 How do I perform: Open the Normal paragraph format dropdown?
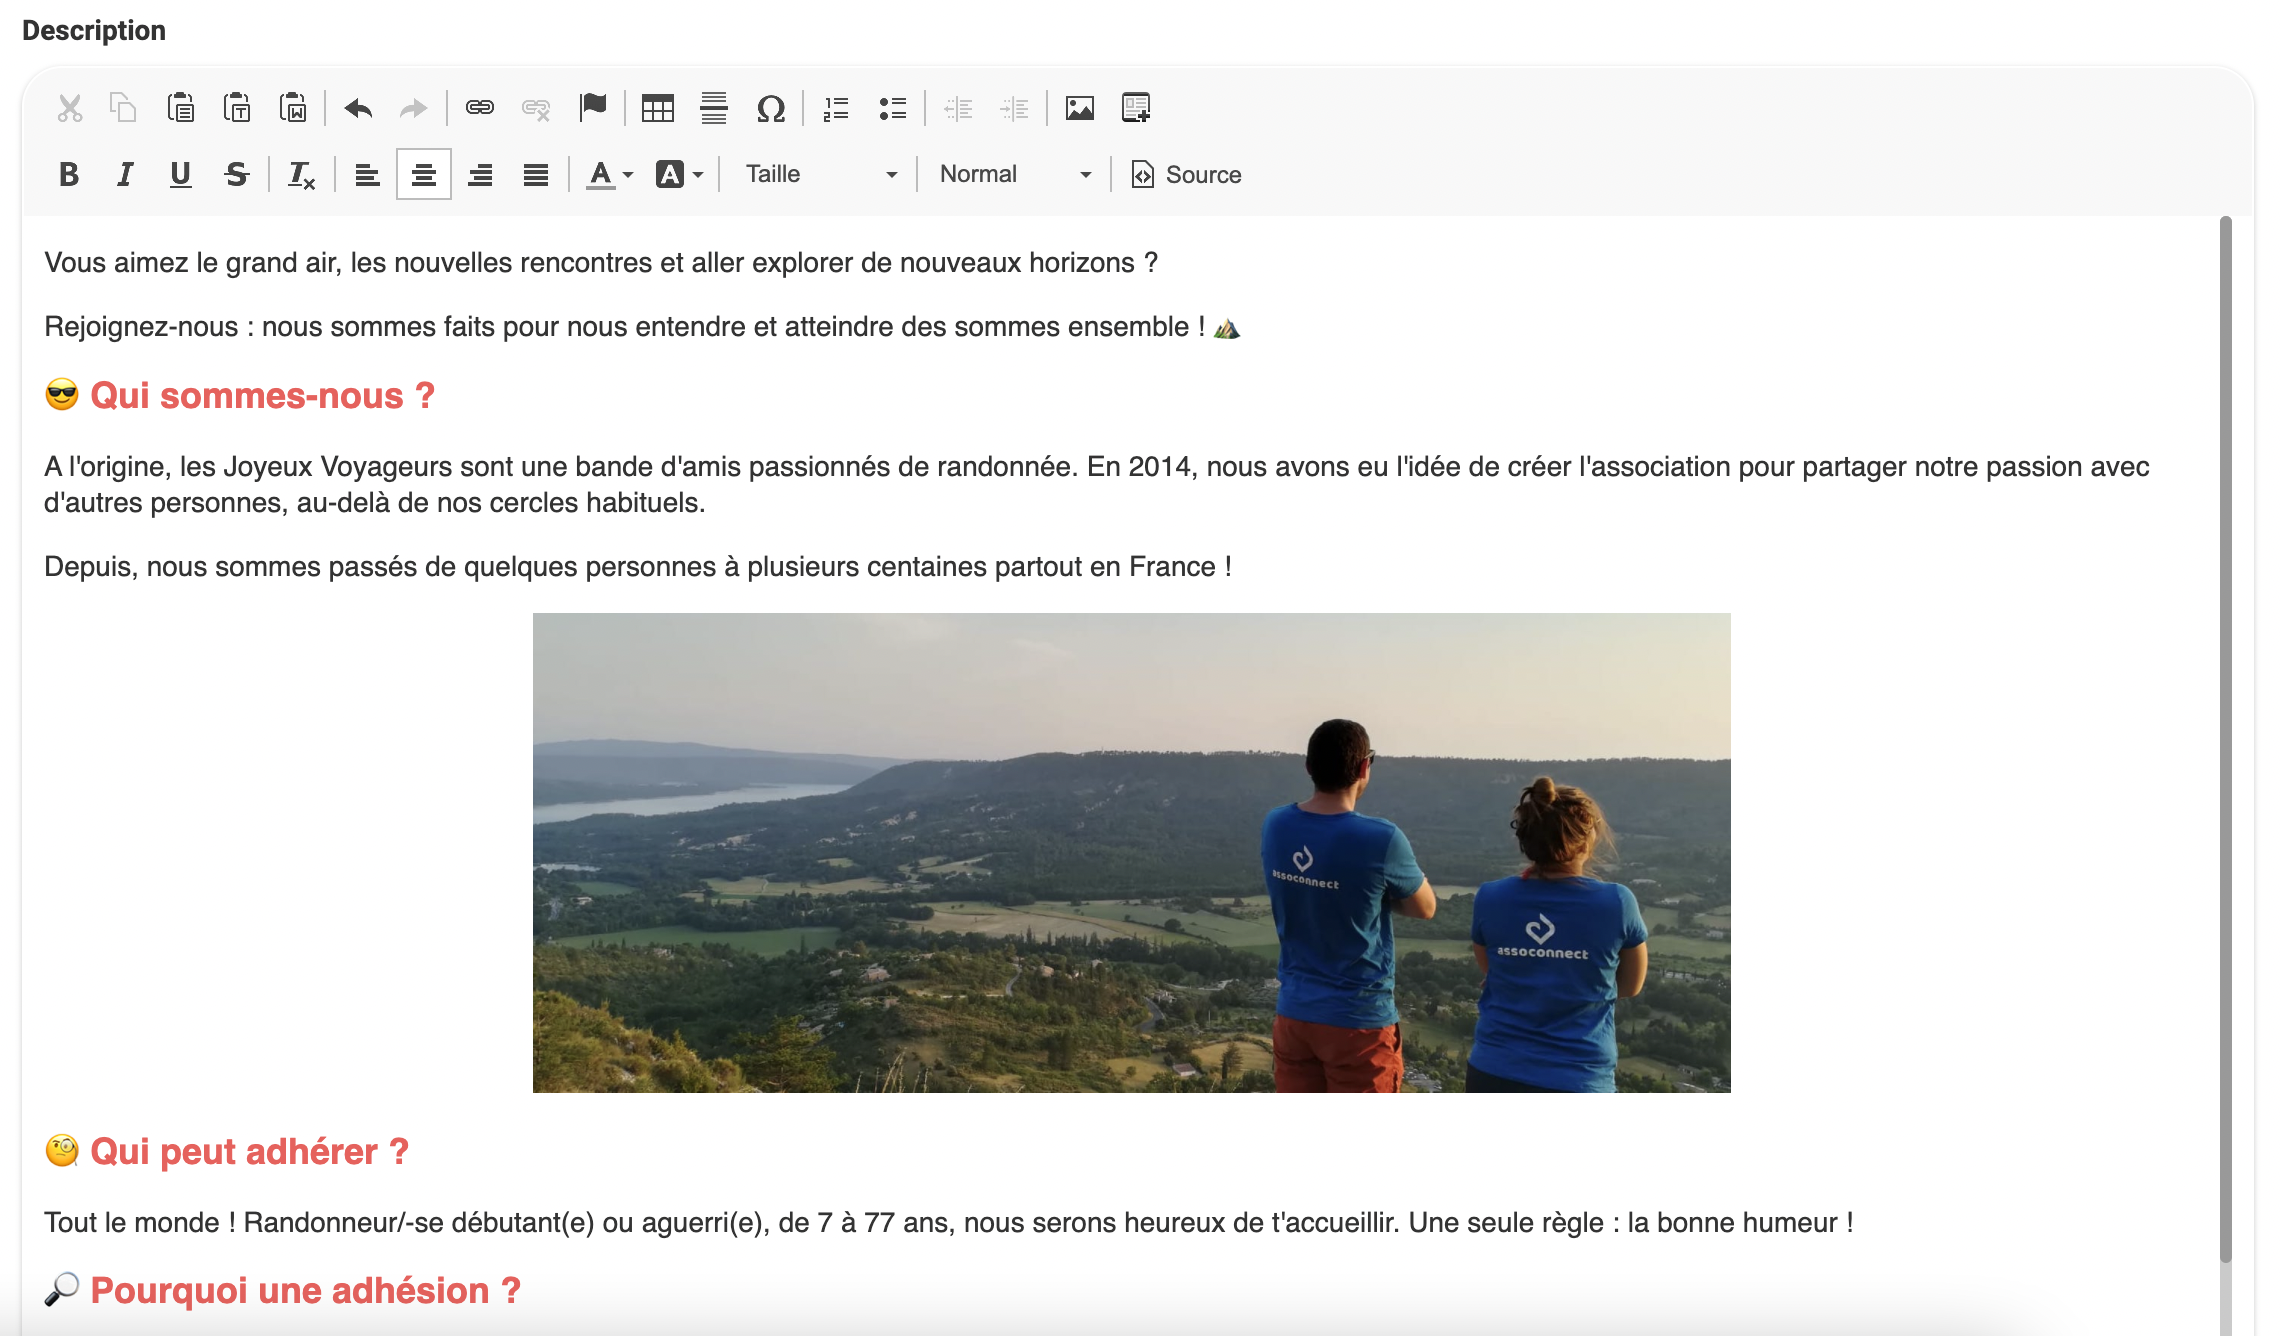[x=1014, y=175]
